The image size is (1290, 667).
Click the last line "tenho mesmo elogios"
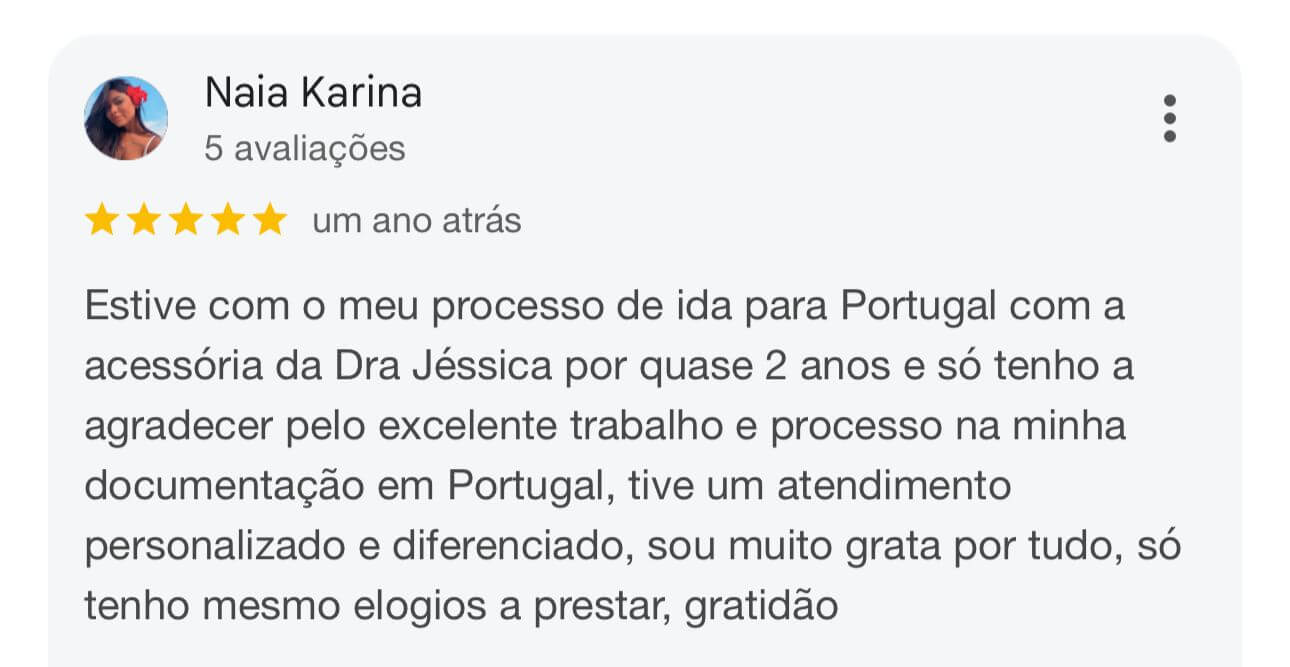pyautogui.click(x=460, y=606)
